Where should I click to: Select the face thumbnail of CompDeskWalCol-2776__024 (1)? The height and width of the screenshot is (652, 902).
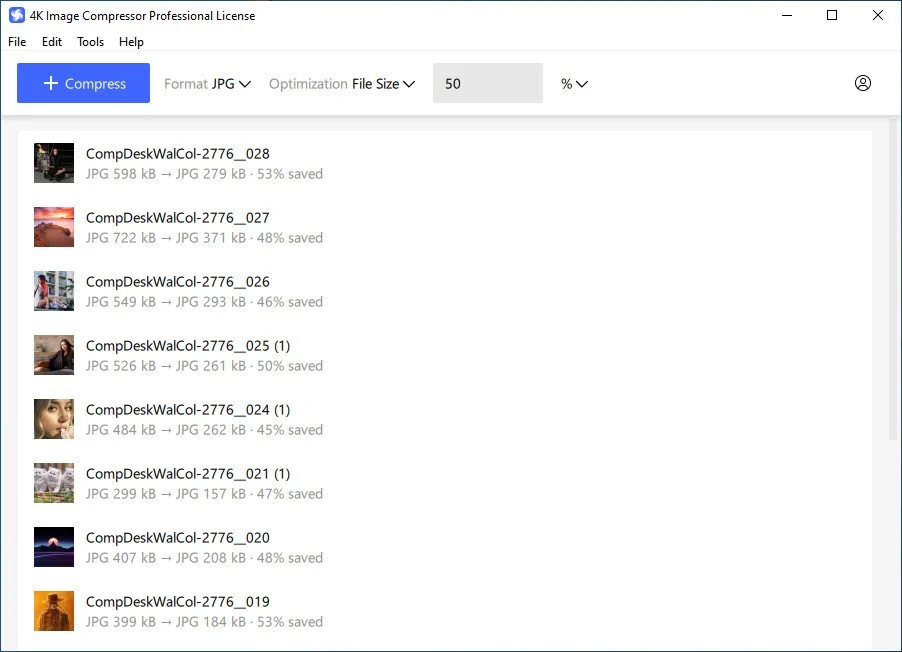click(x=54, y=419)
